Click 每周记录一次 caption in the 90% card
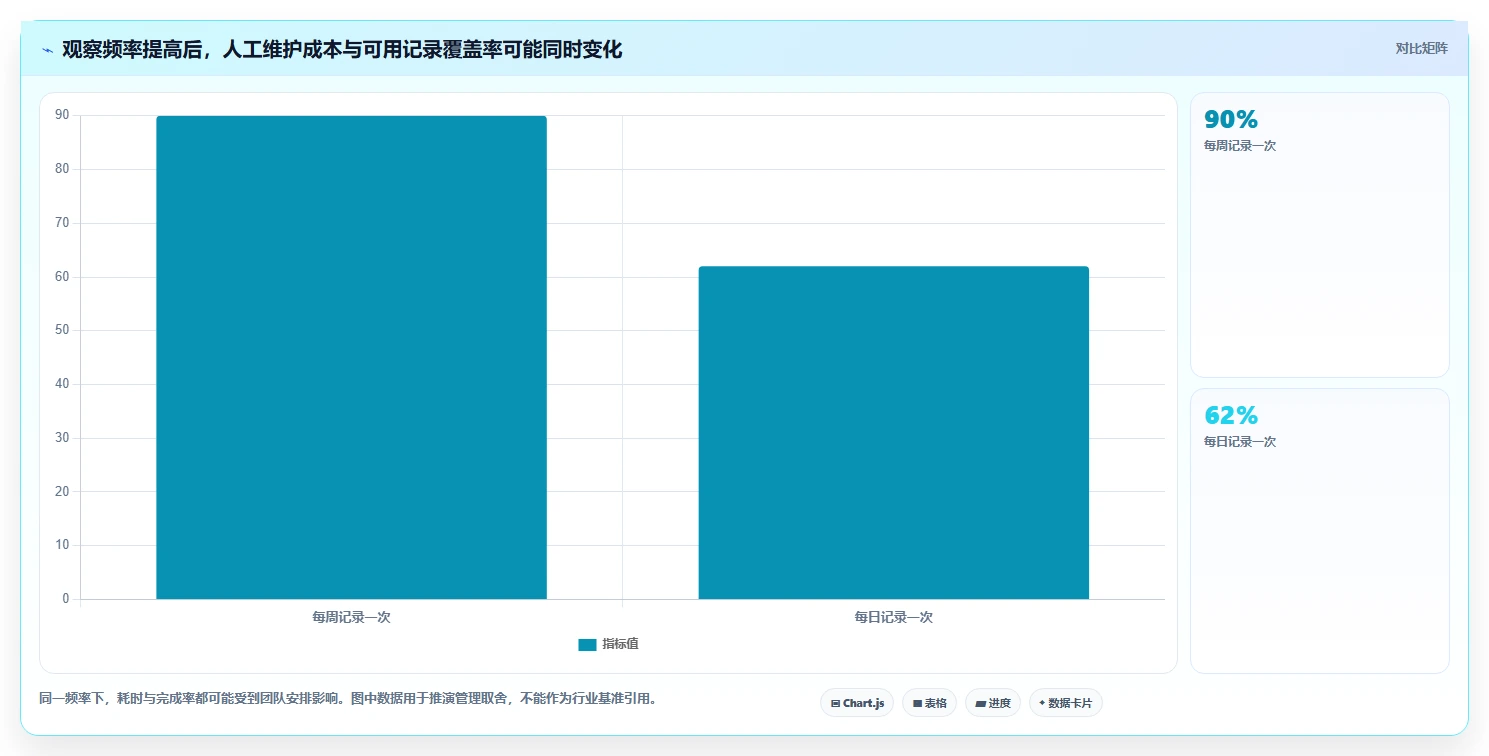Viewport: 1489px width, 756px height. (x=1240, y=146)
